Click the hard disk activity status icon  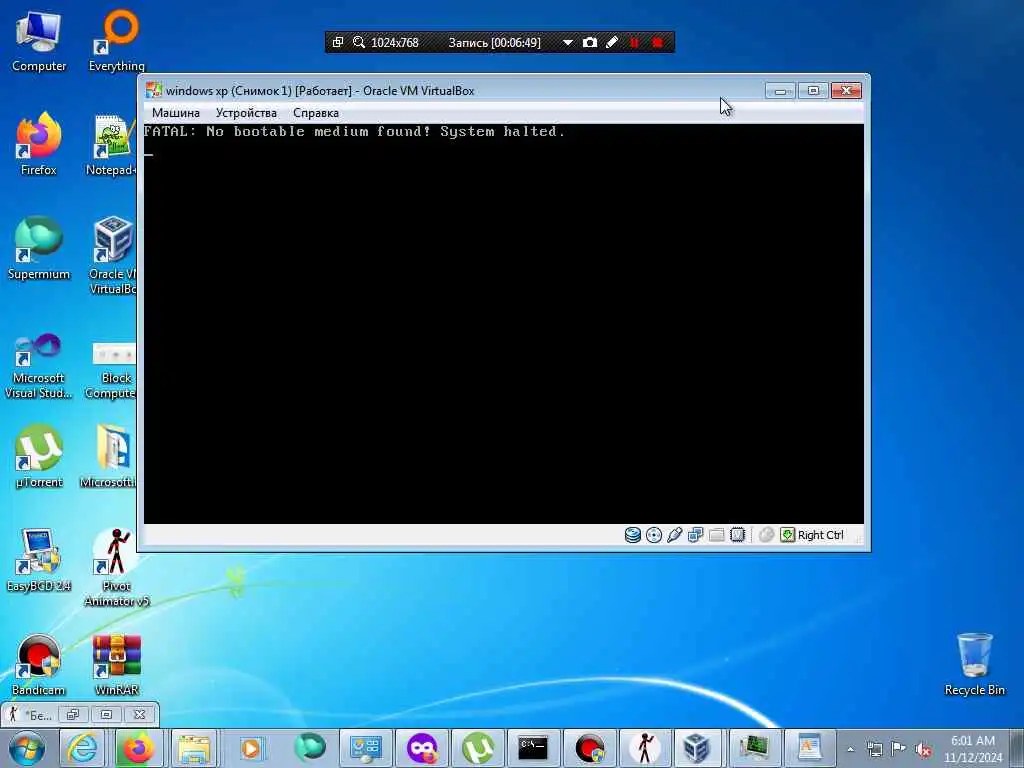click(633, 535)
